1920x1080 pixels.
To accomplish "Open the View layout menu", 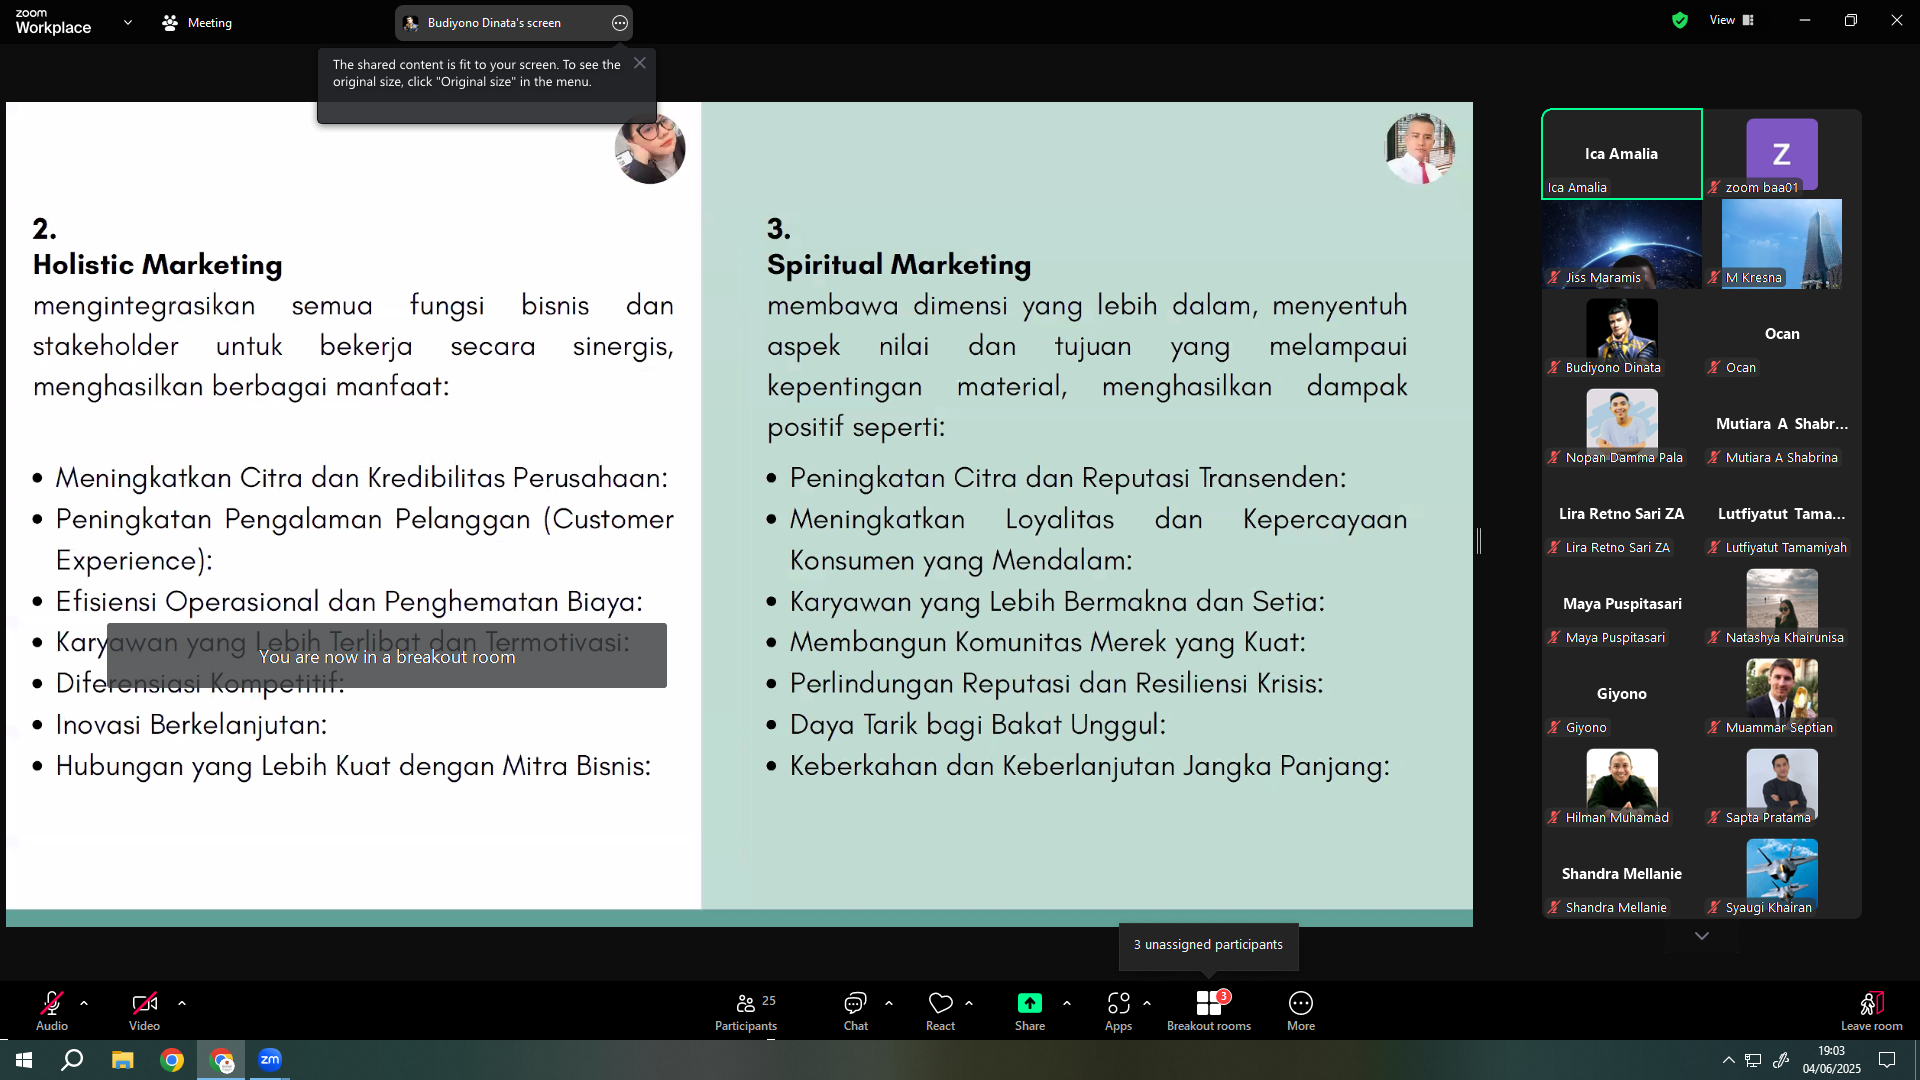I will pyautogui.click(x=1732, y=20).
